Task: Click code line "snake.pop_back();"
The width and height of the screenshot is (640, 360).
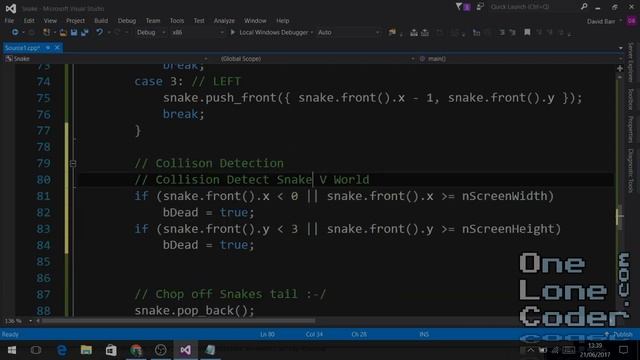Action: click(x=194, y=311)
